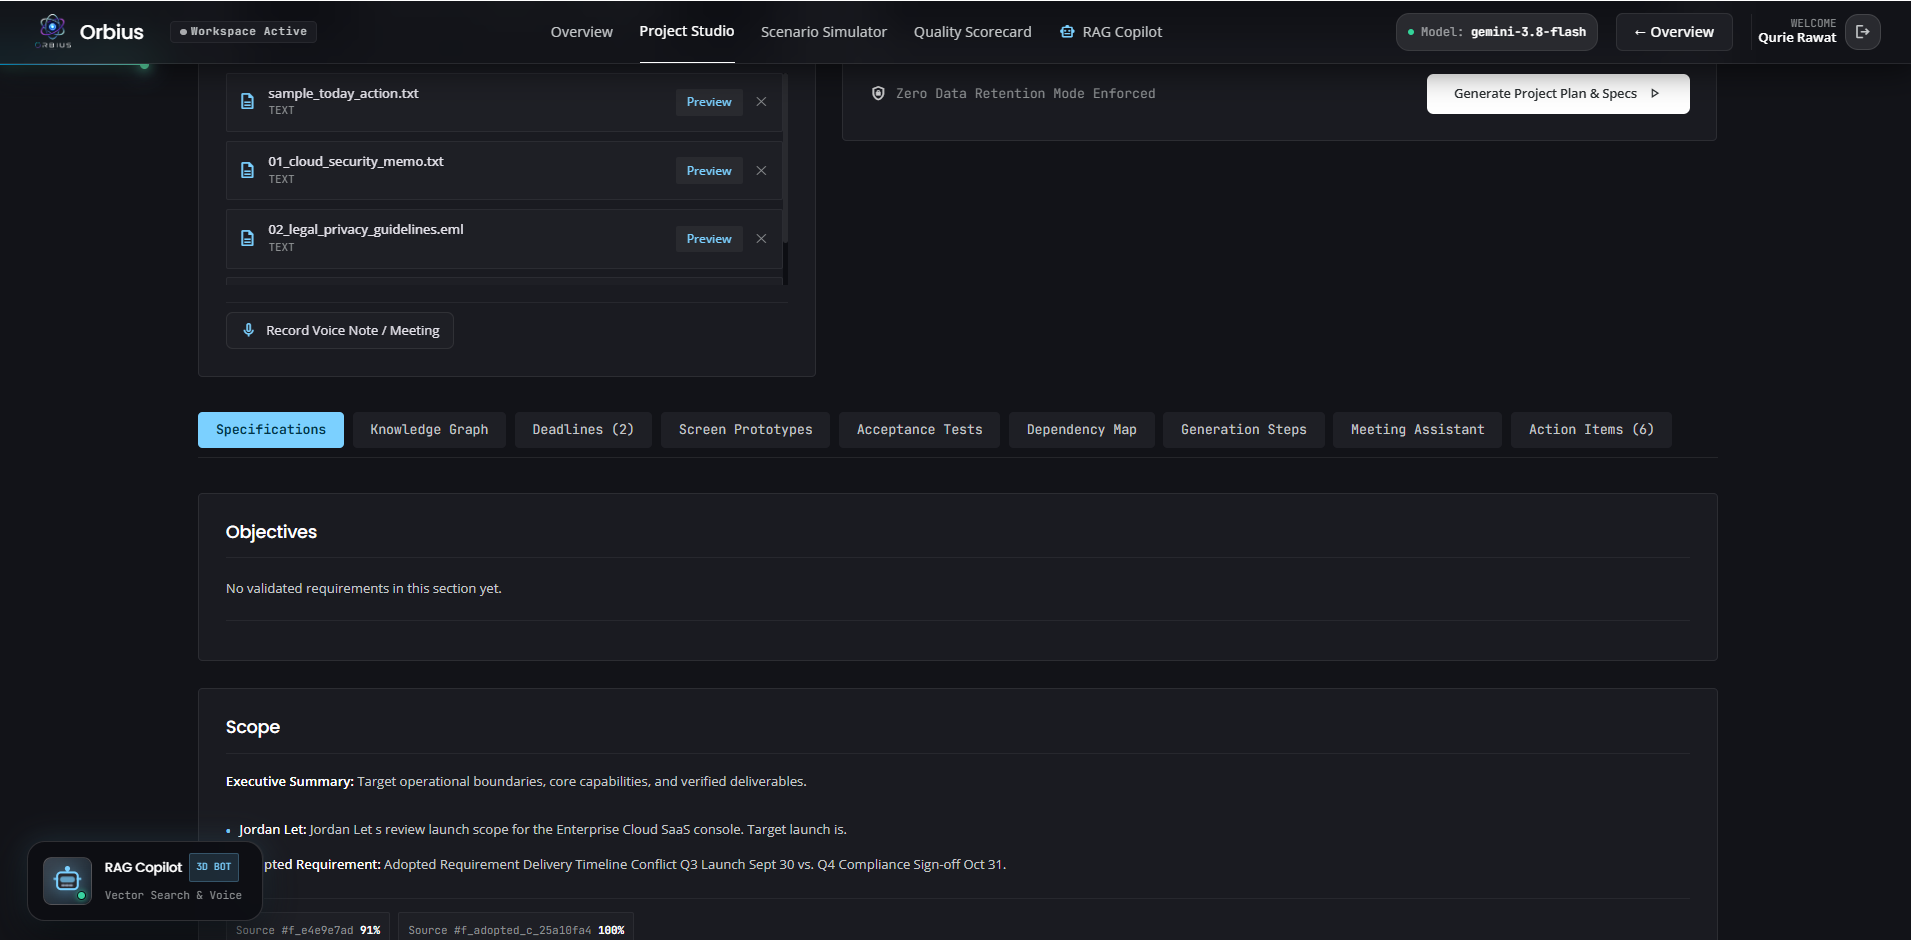Preview sample_today_action.txt
The image size is (1911, 940).
(x=709, y=102)
